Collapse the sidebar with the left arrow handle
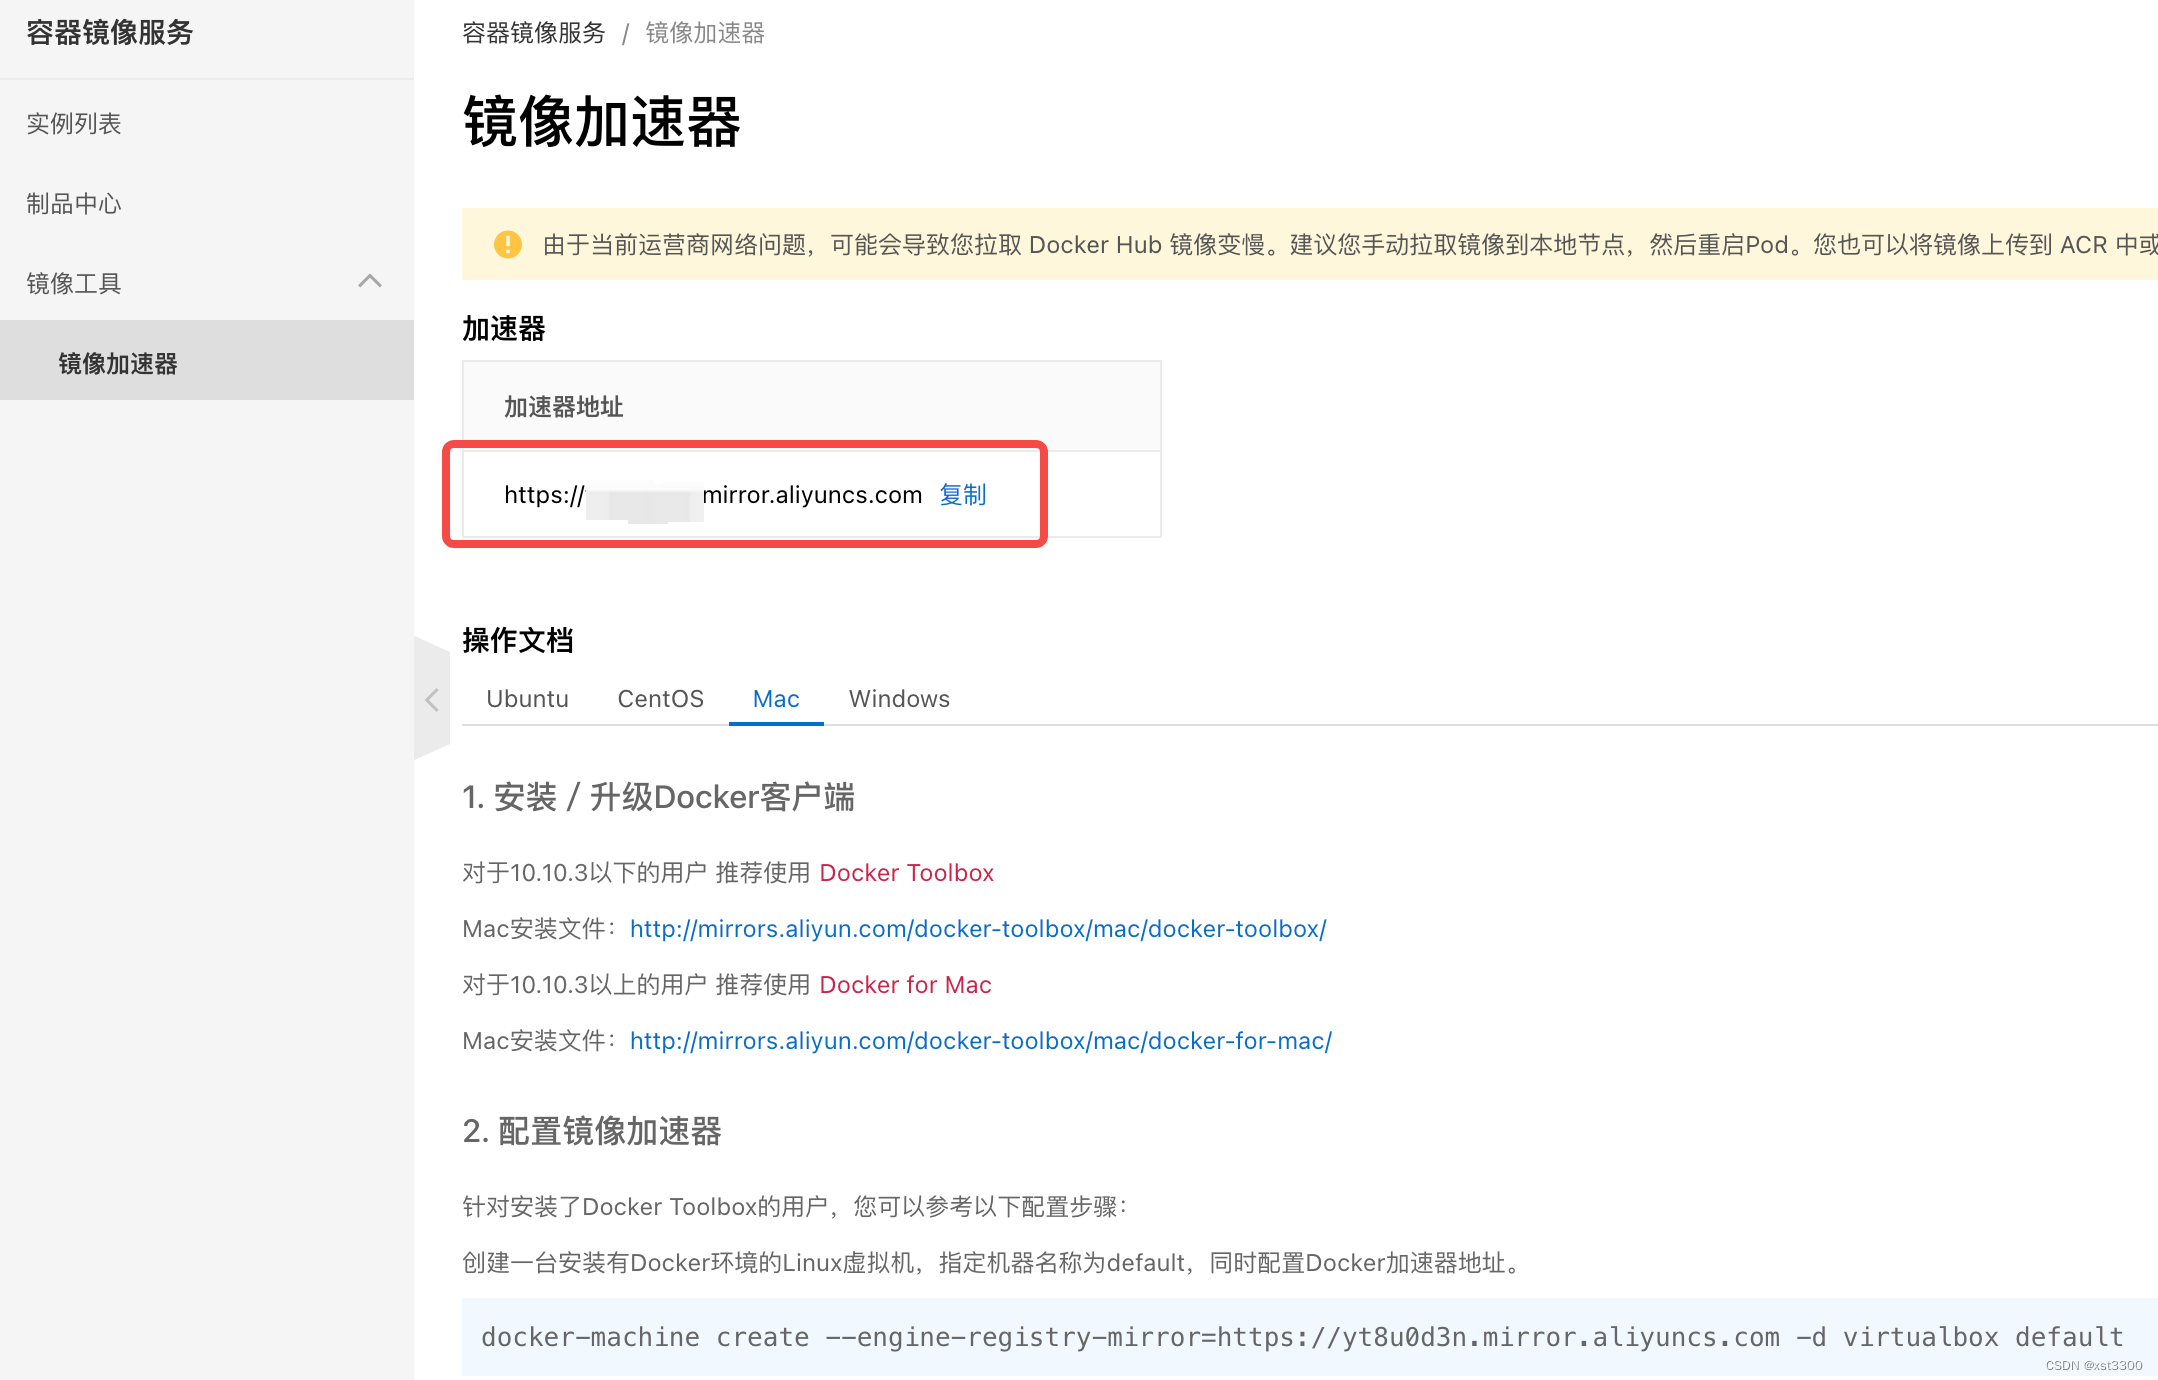The width and height of the screenshot is (2158, 1380). (432, 699)
